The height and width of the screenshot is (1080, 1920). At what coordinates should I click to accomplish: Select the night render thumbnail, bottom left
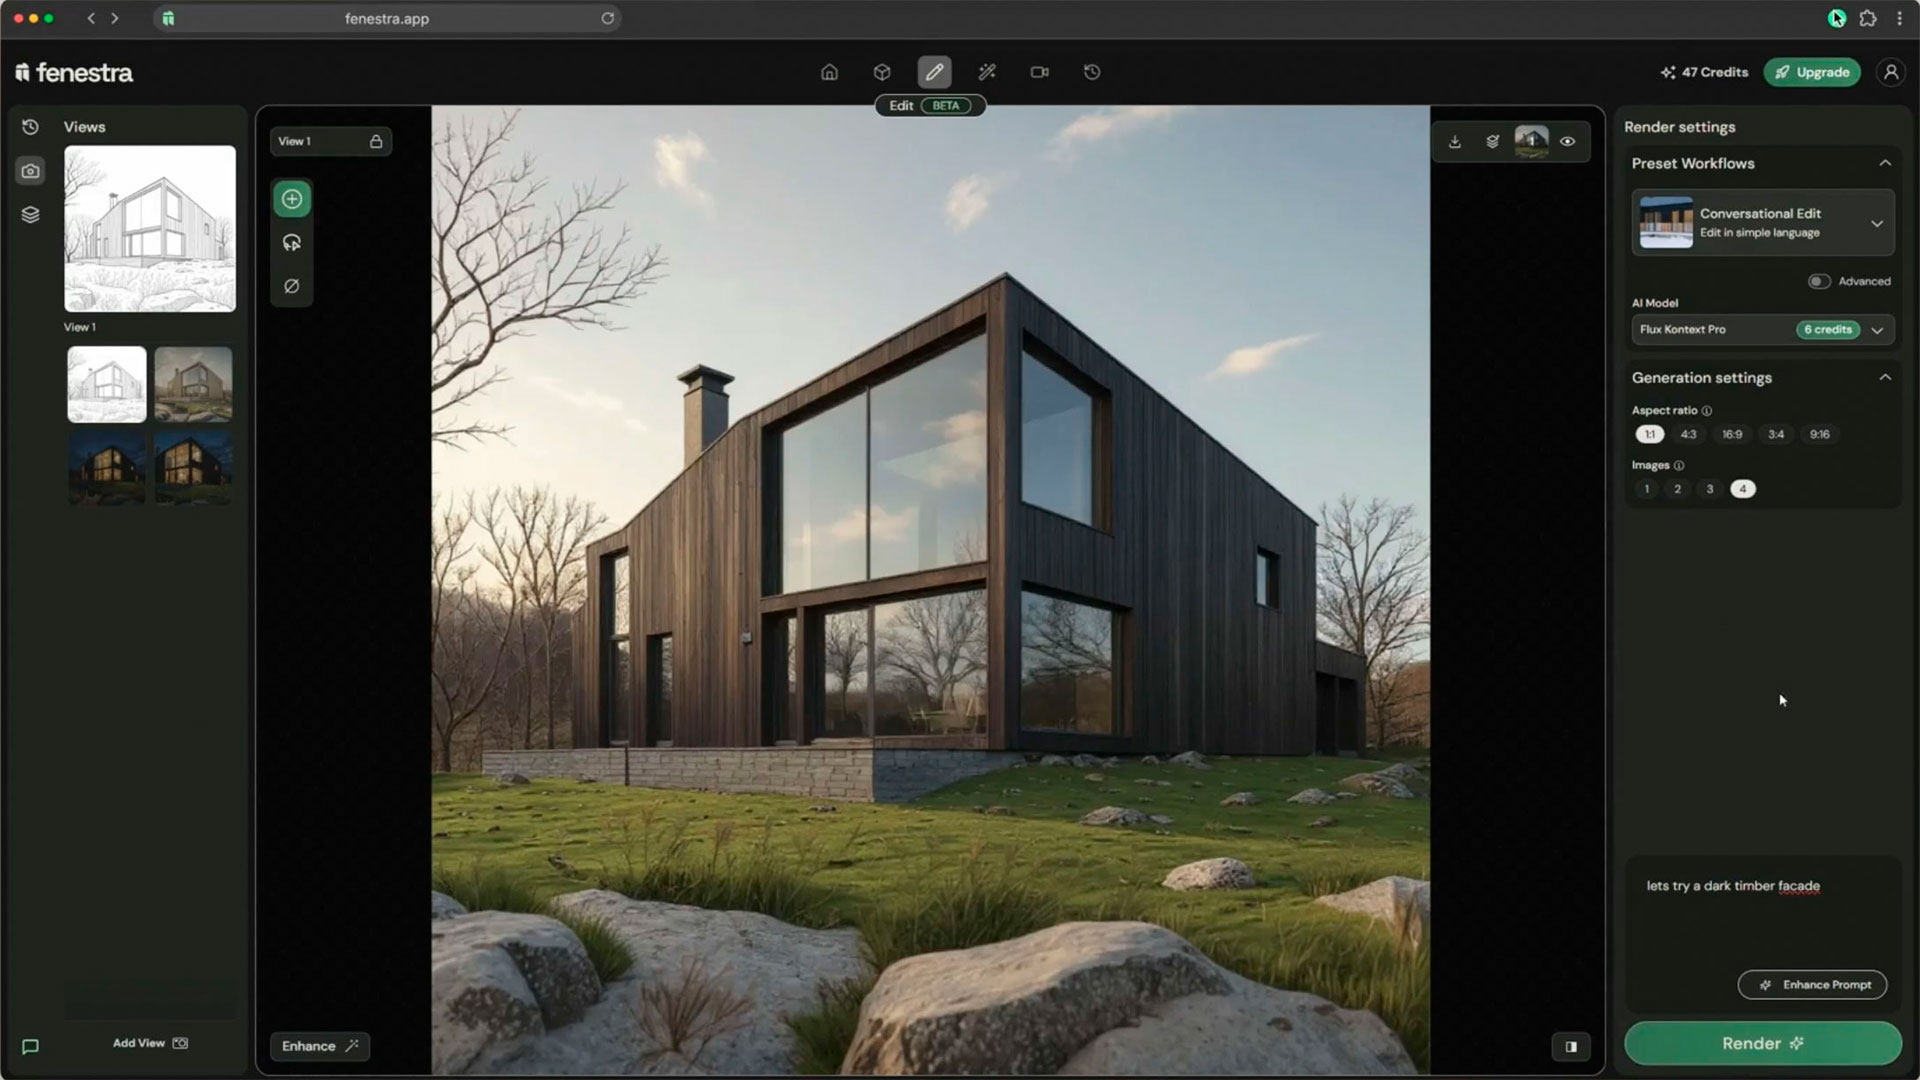click(107, 468)
